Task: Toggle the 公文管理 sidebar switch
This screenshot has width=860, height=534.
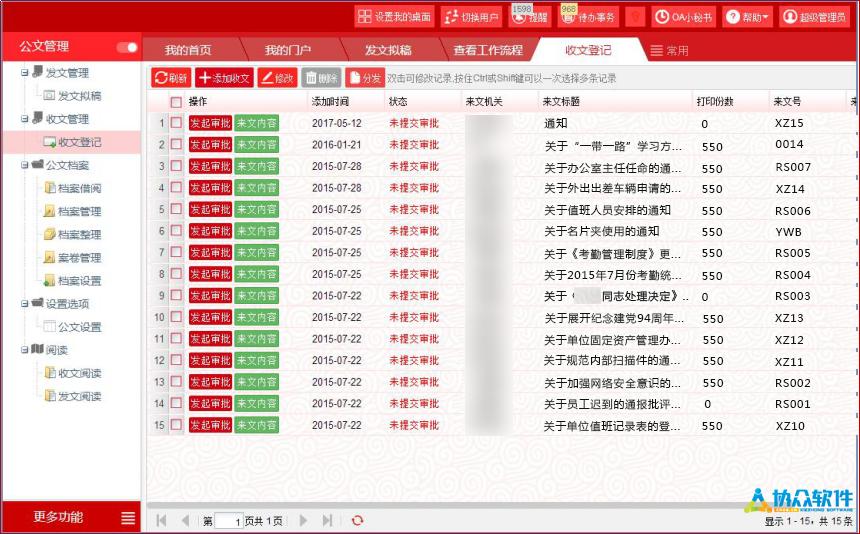Action: click(127, 47)
